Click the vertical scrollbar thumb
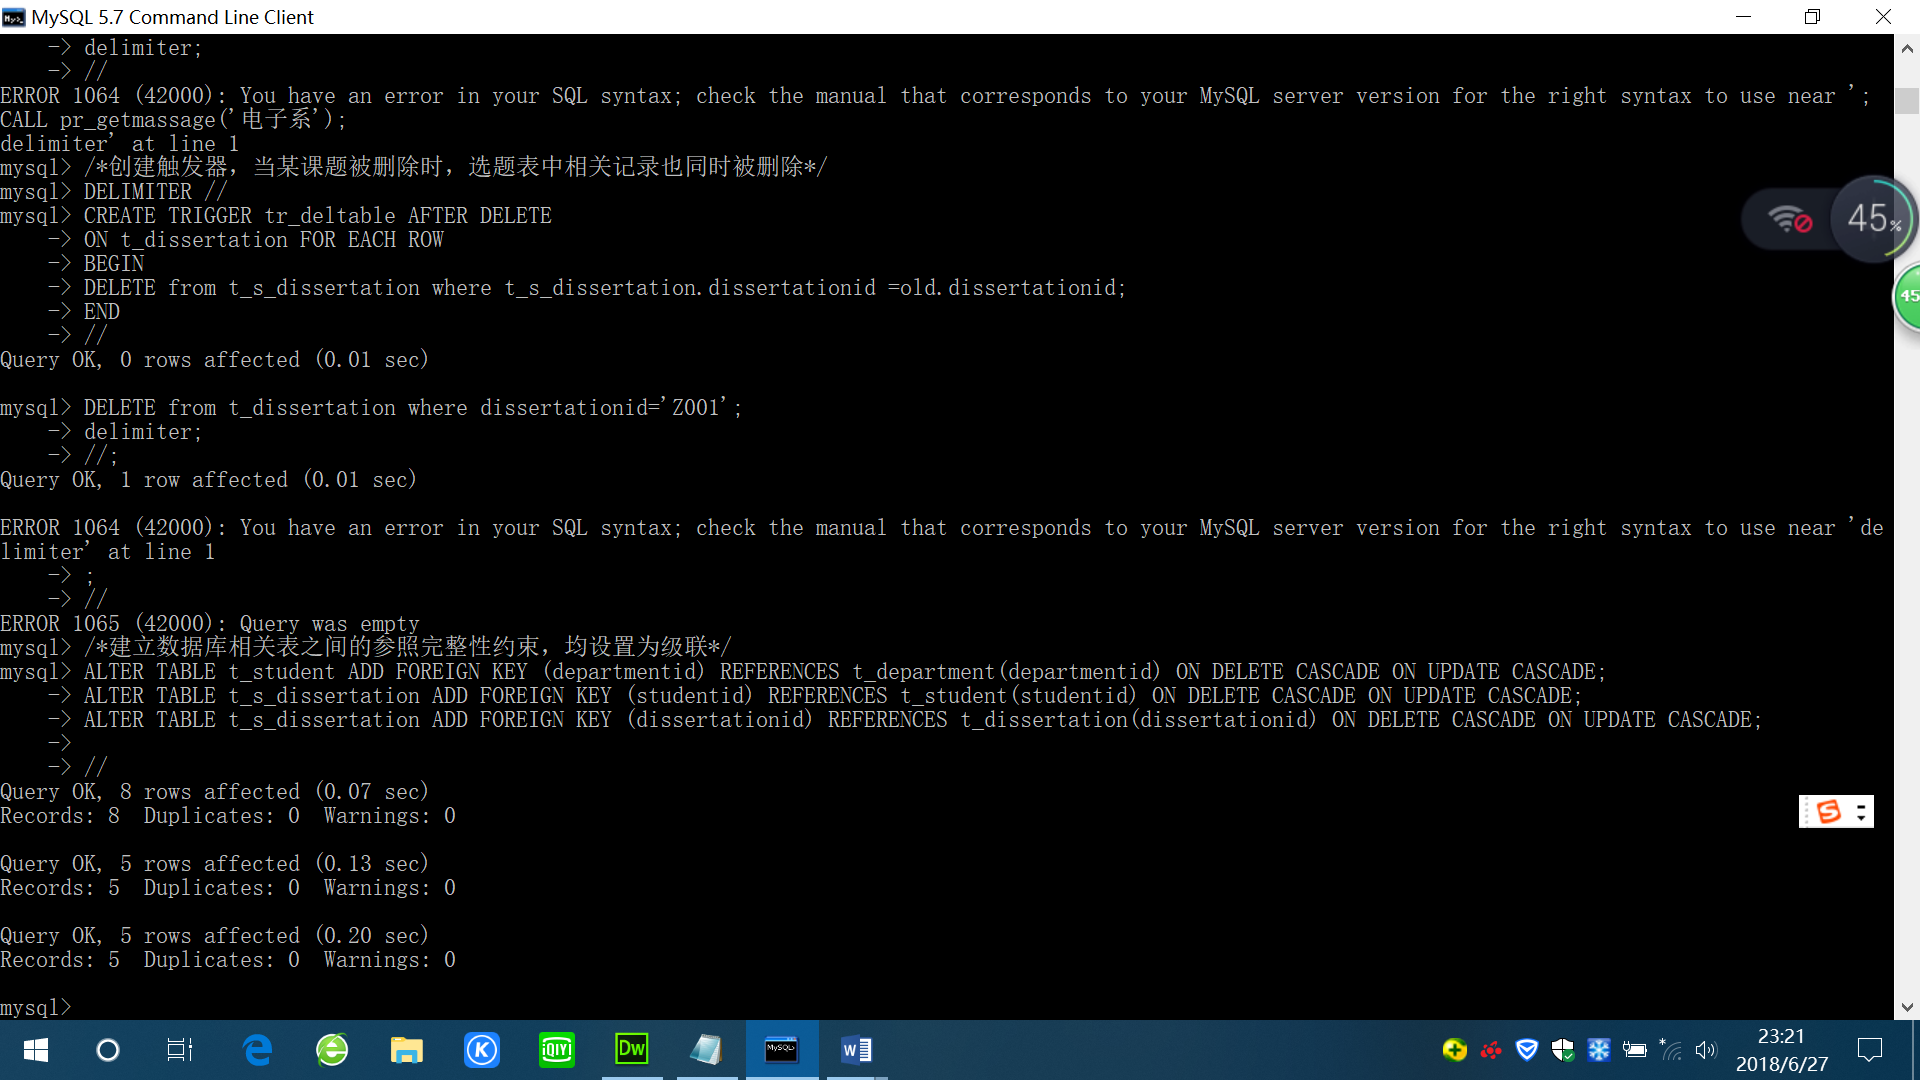The width and height of the screenshot is (1920, 1080). tap(1907, 101)
